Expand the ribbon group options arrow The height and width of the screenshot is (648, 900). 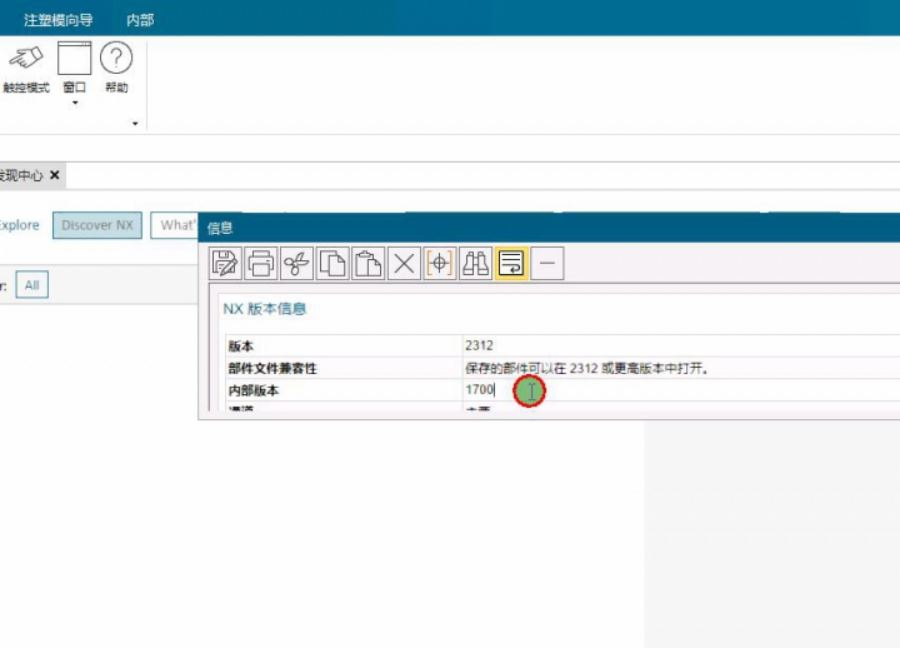pyautogui.click(x=135, y=124)
